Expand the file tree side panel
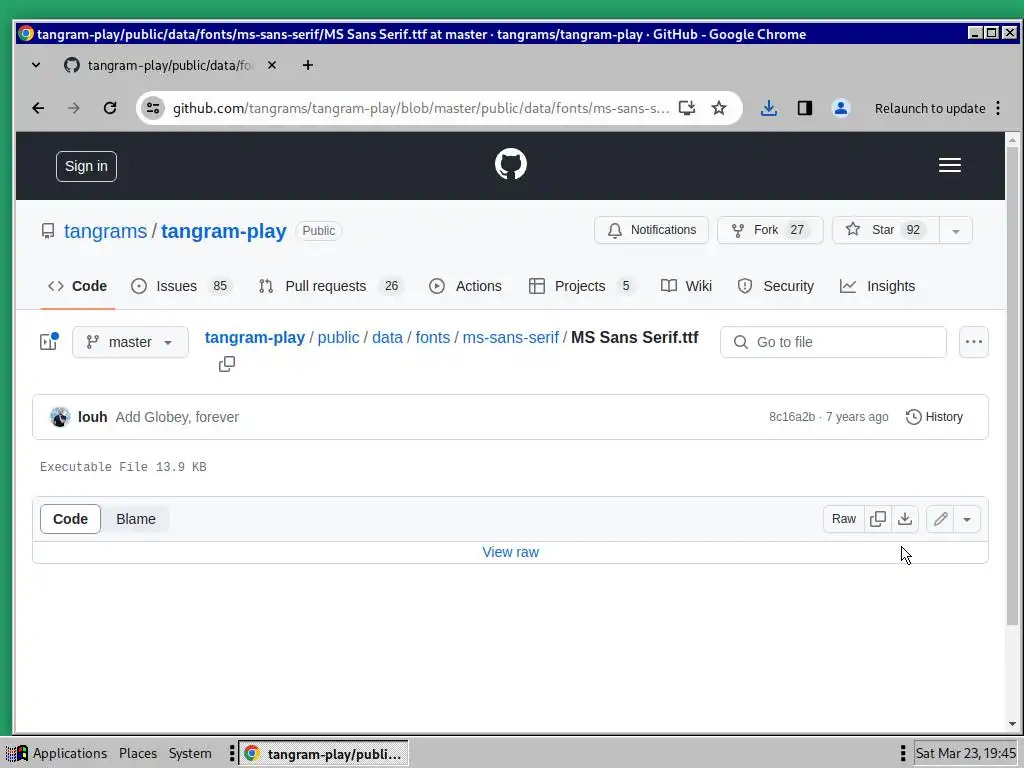 coord(48,342)
